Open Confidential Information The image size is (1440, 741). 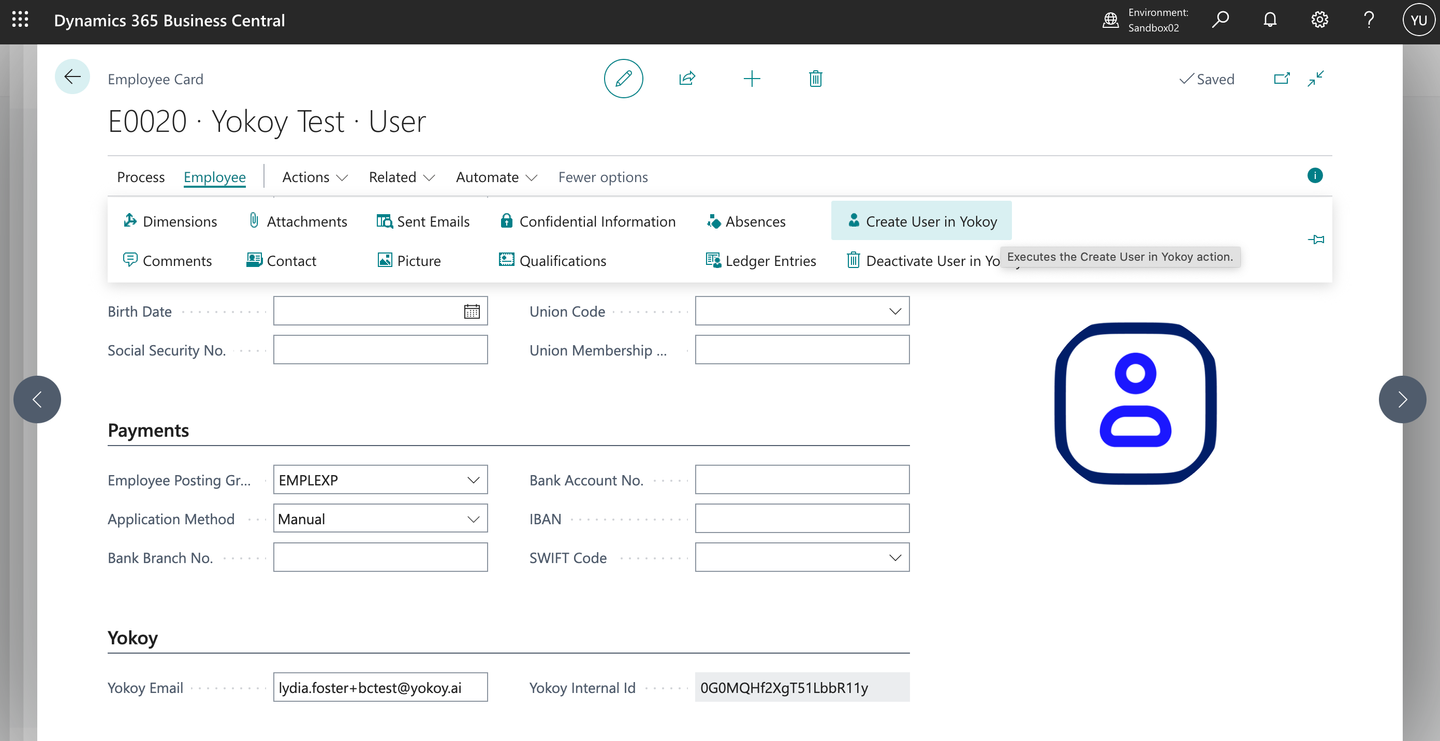588,221
